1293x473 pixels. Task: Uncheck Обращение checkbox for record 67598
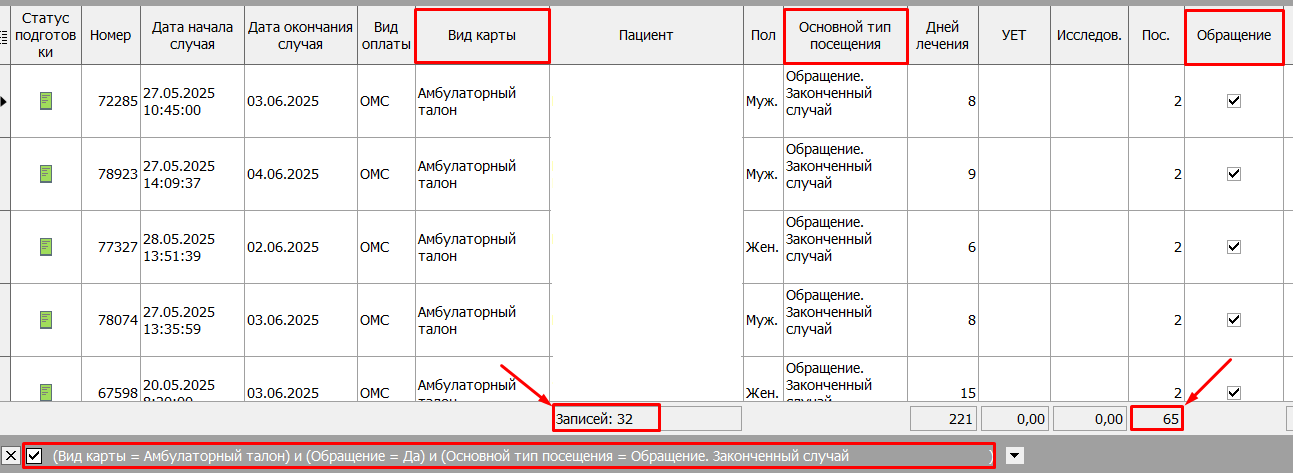(1233, 392)
